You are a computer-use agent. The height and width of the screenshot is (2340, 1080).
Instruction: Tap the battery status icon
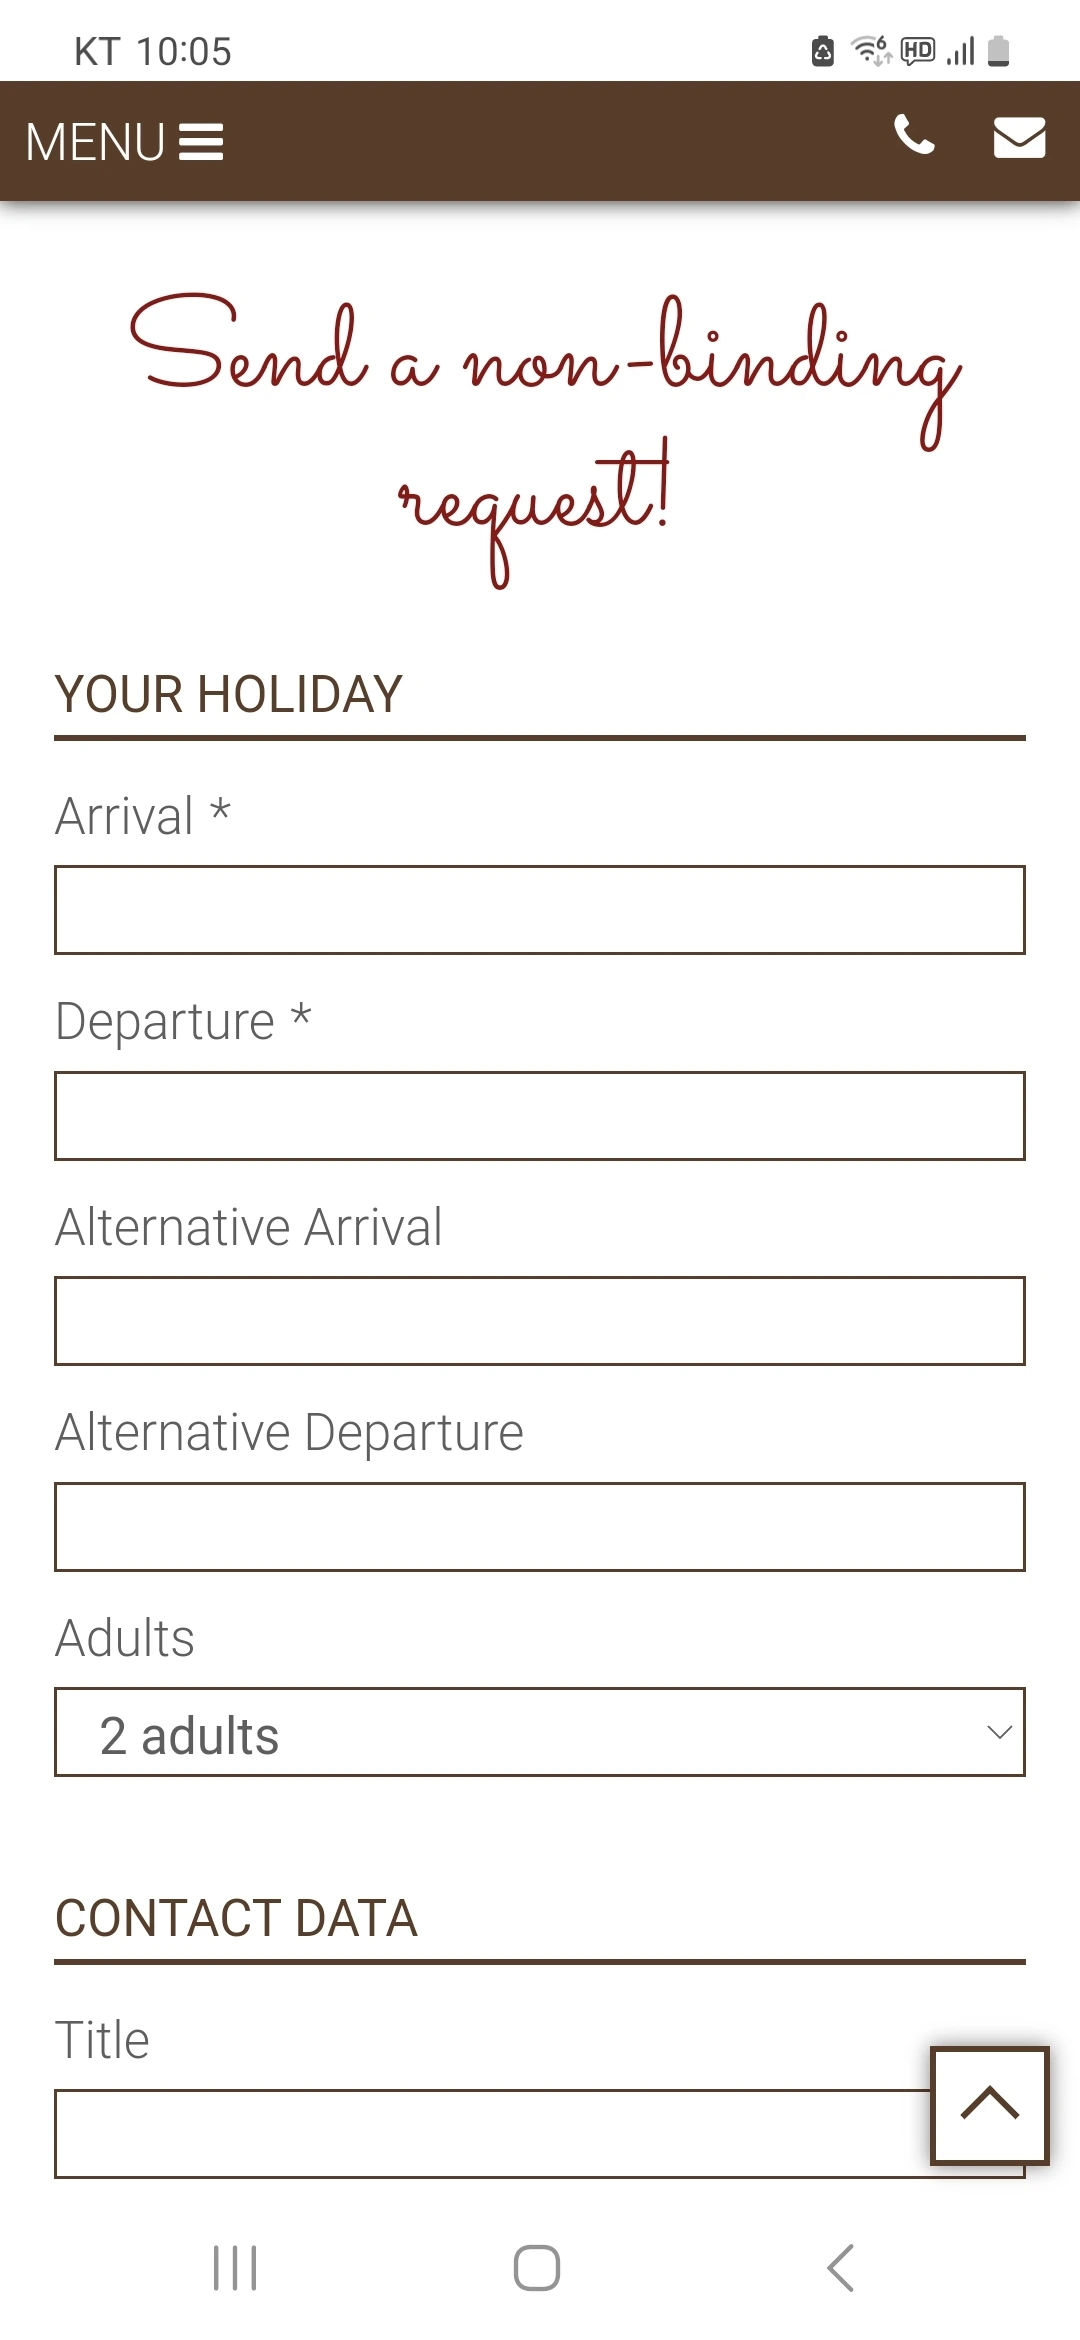pos(998,51)
